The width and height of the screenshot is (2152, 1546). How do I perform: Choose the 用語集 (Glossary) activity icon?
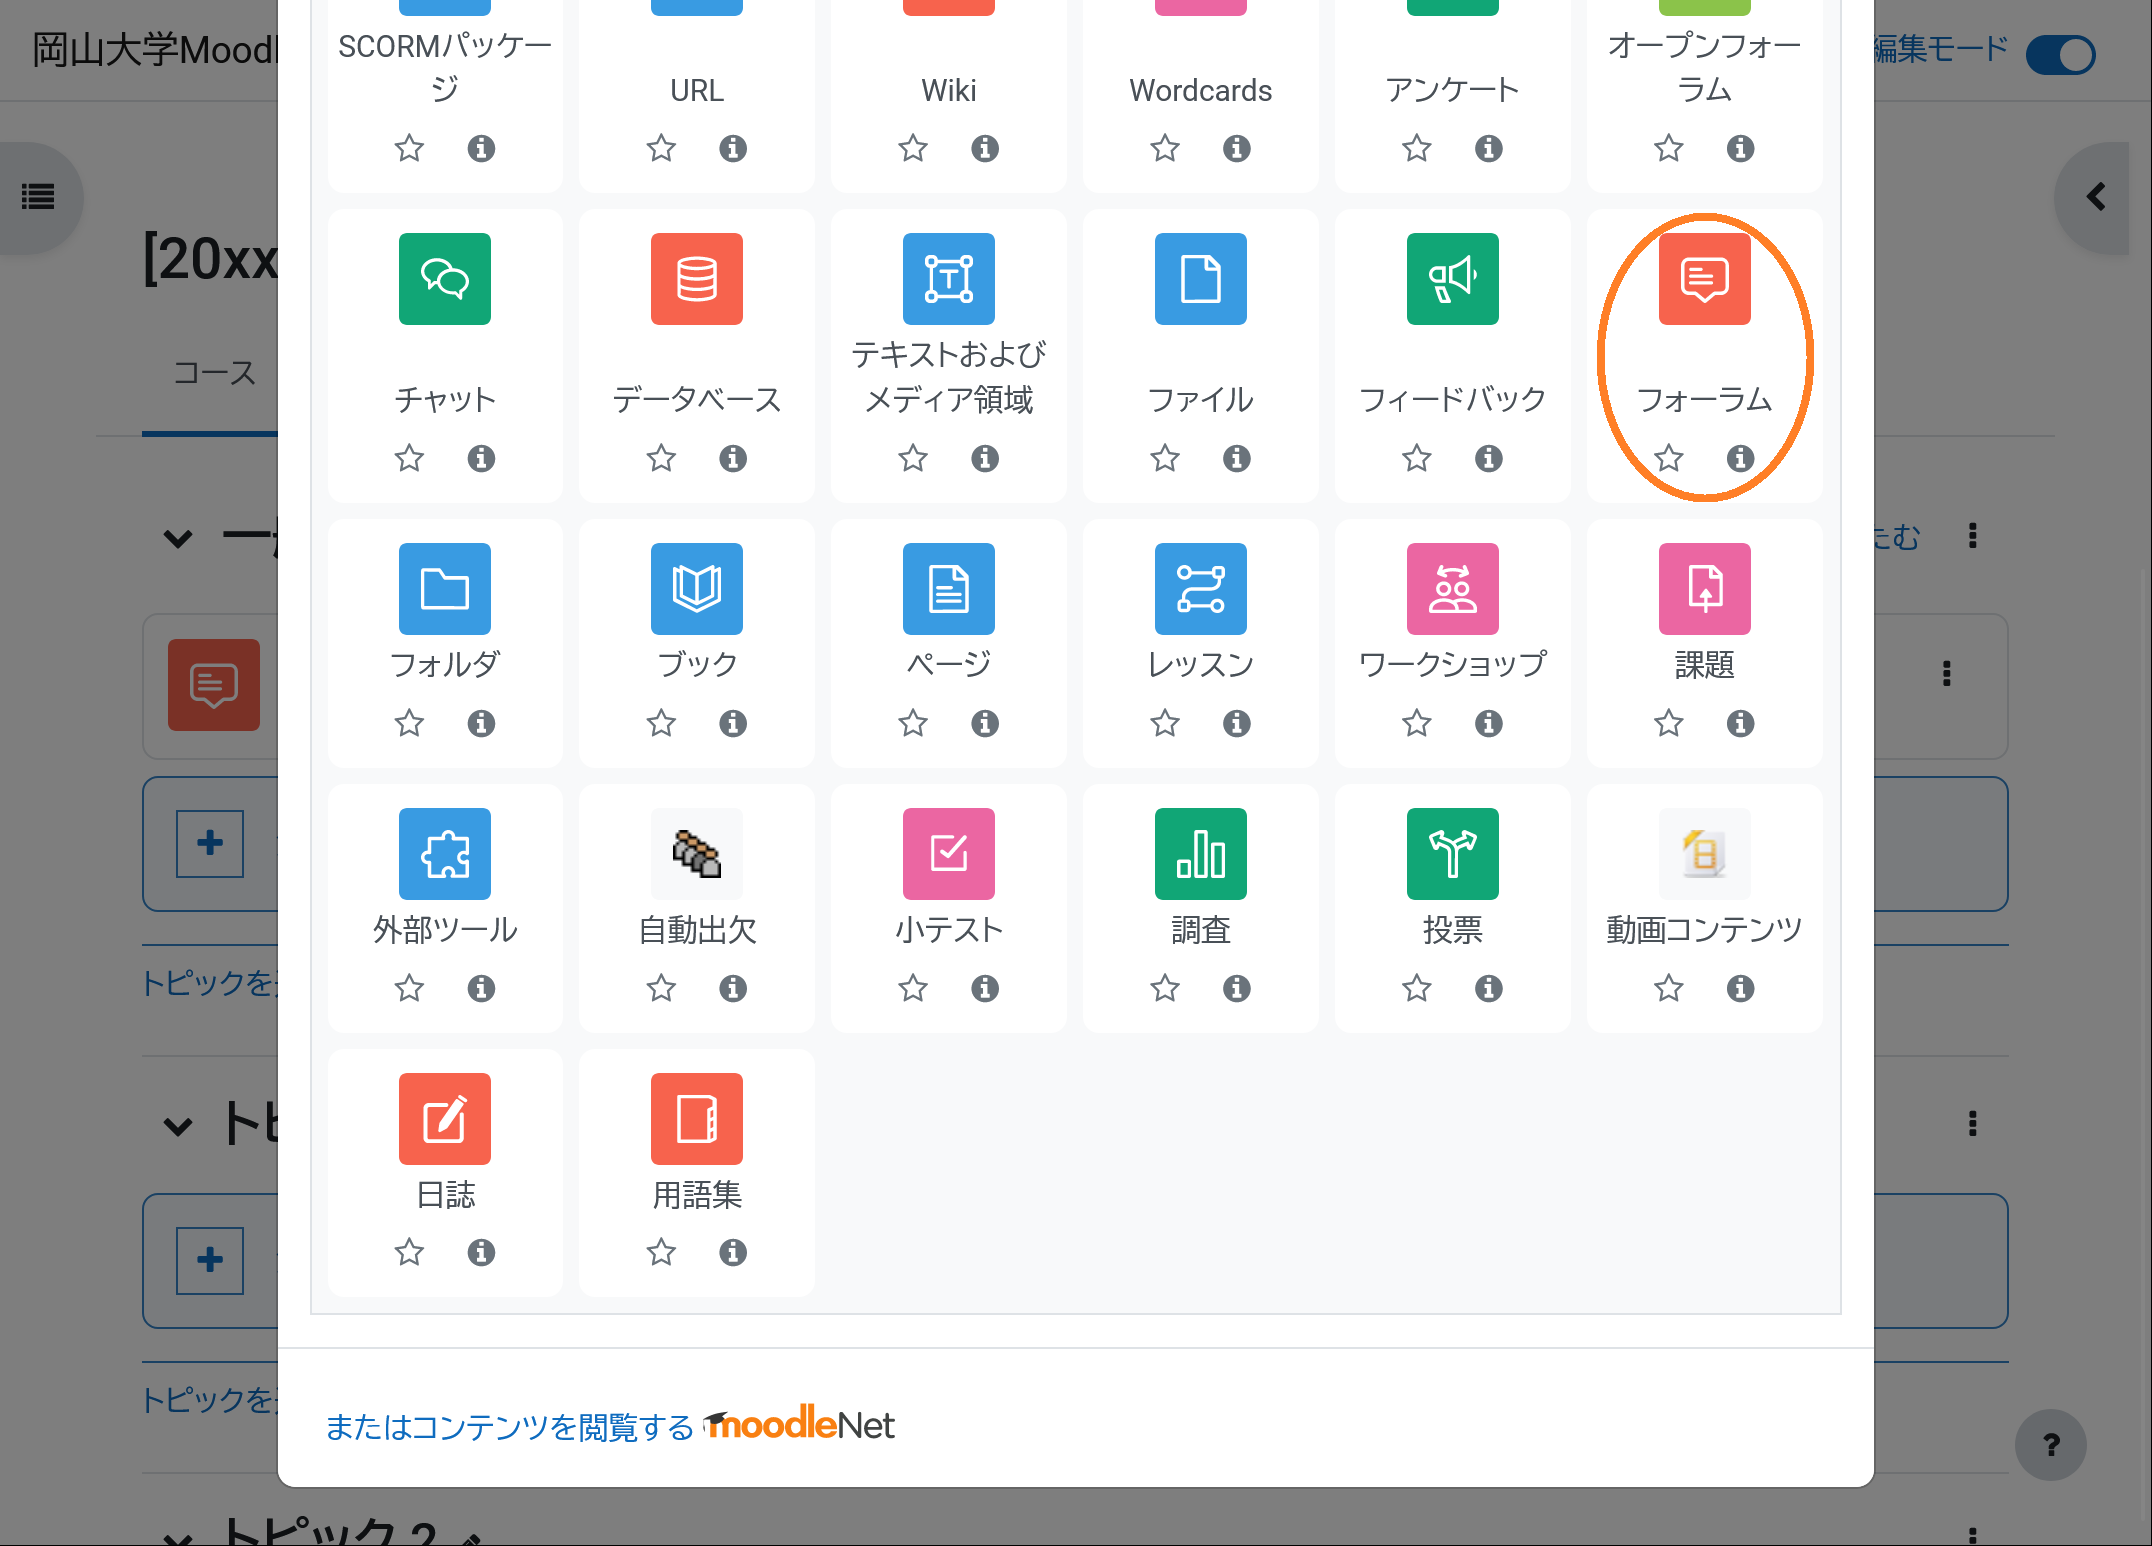697,1119
